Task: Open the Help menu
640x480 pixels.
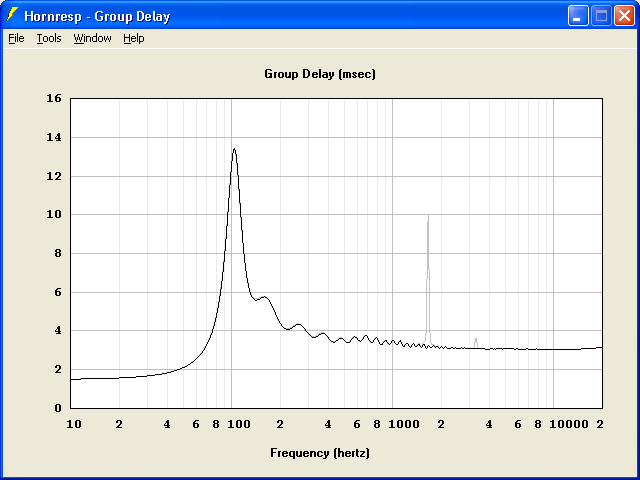Action: click(134, 38)
